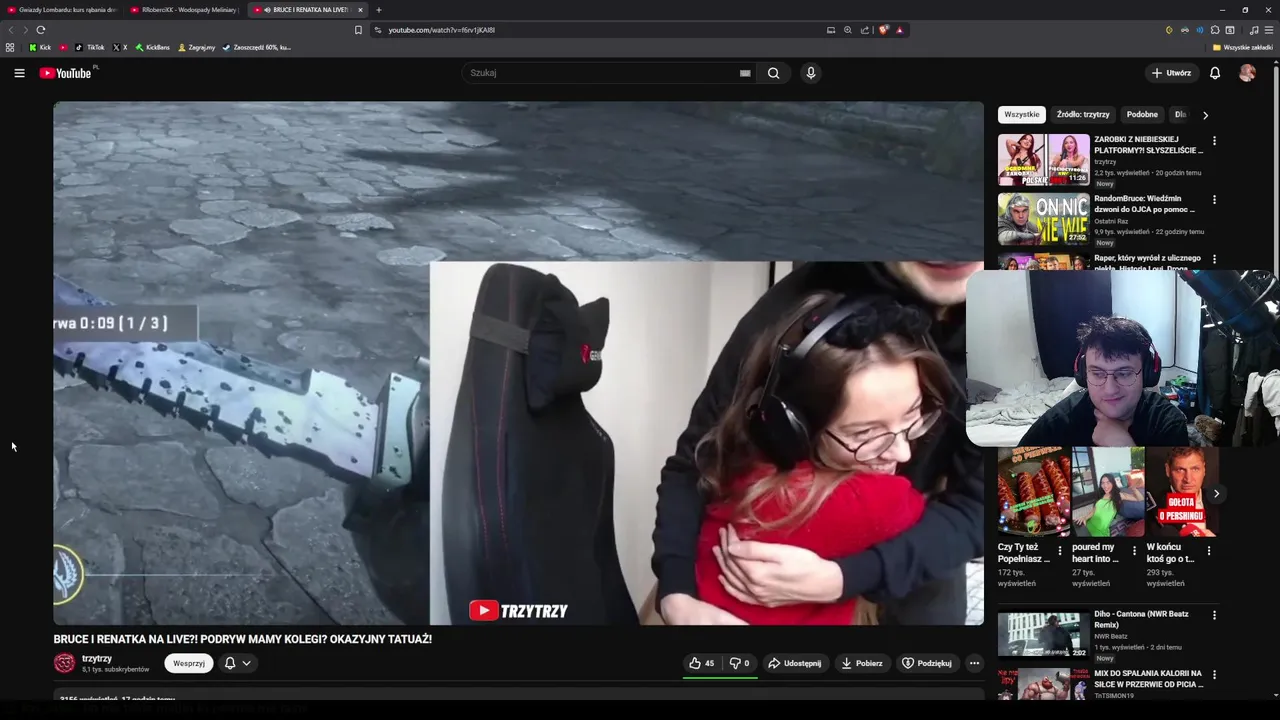Toggle the channel notification bell for trzytrzy
The image size is (1280, 720).
tap(230, 663)
